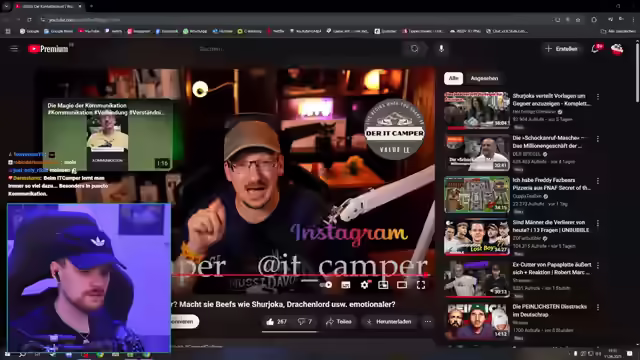Switch player to theater mode
640x360 pixels.
(402, 285)
